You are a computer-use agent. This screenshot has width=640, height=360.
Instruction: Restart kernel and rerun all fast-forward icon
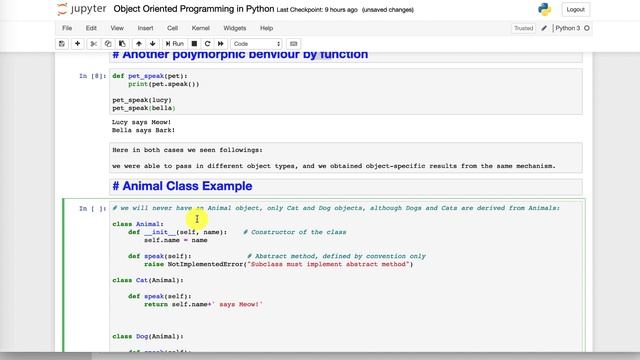[220, 44]
